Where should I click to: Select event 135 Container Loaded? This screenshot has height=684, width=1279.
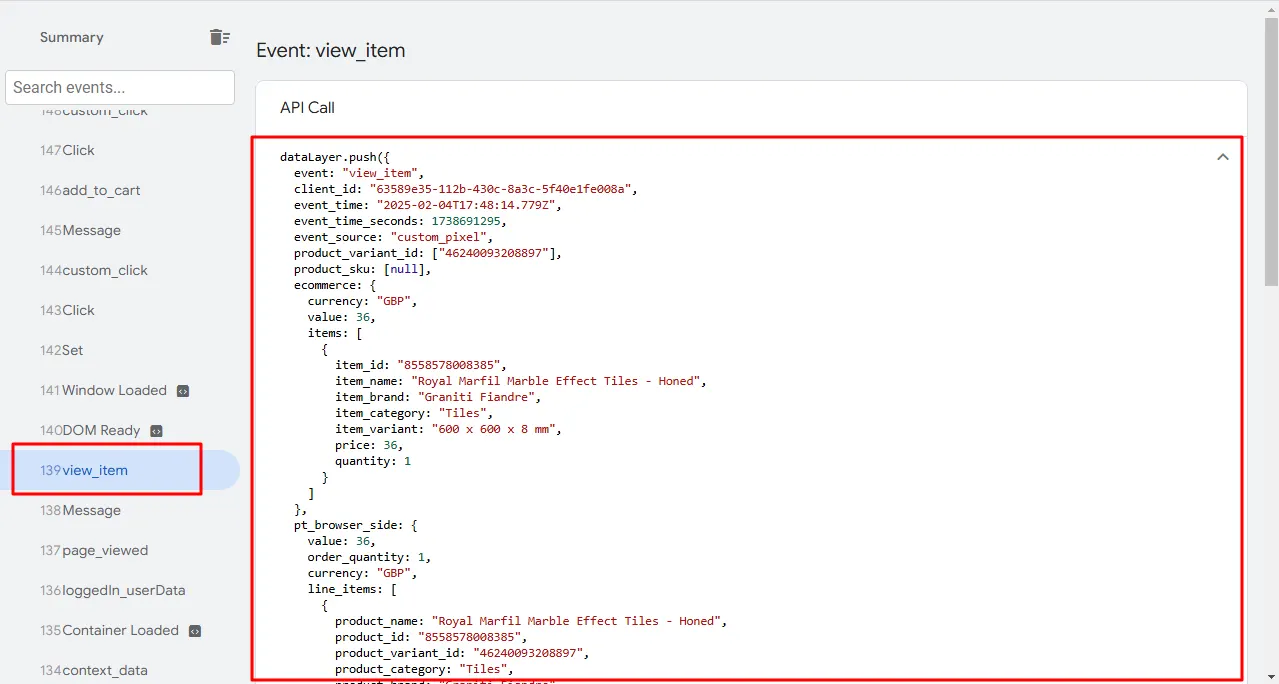(x=120, y=630)
